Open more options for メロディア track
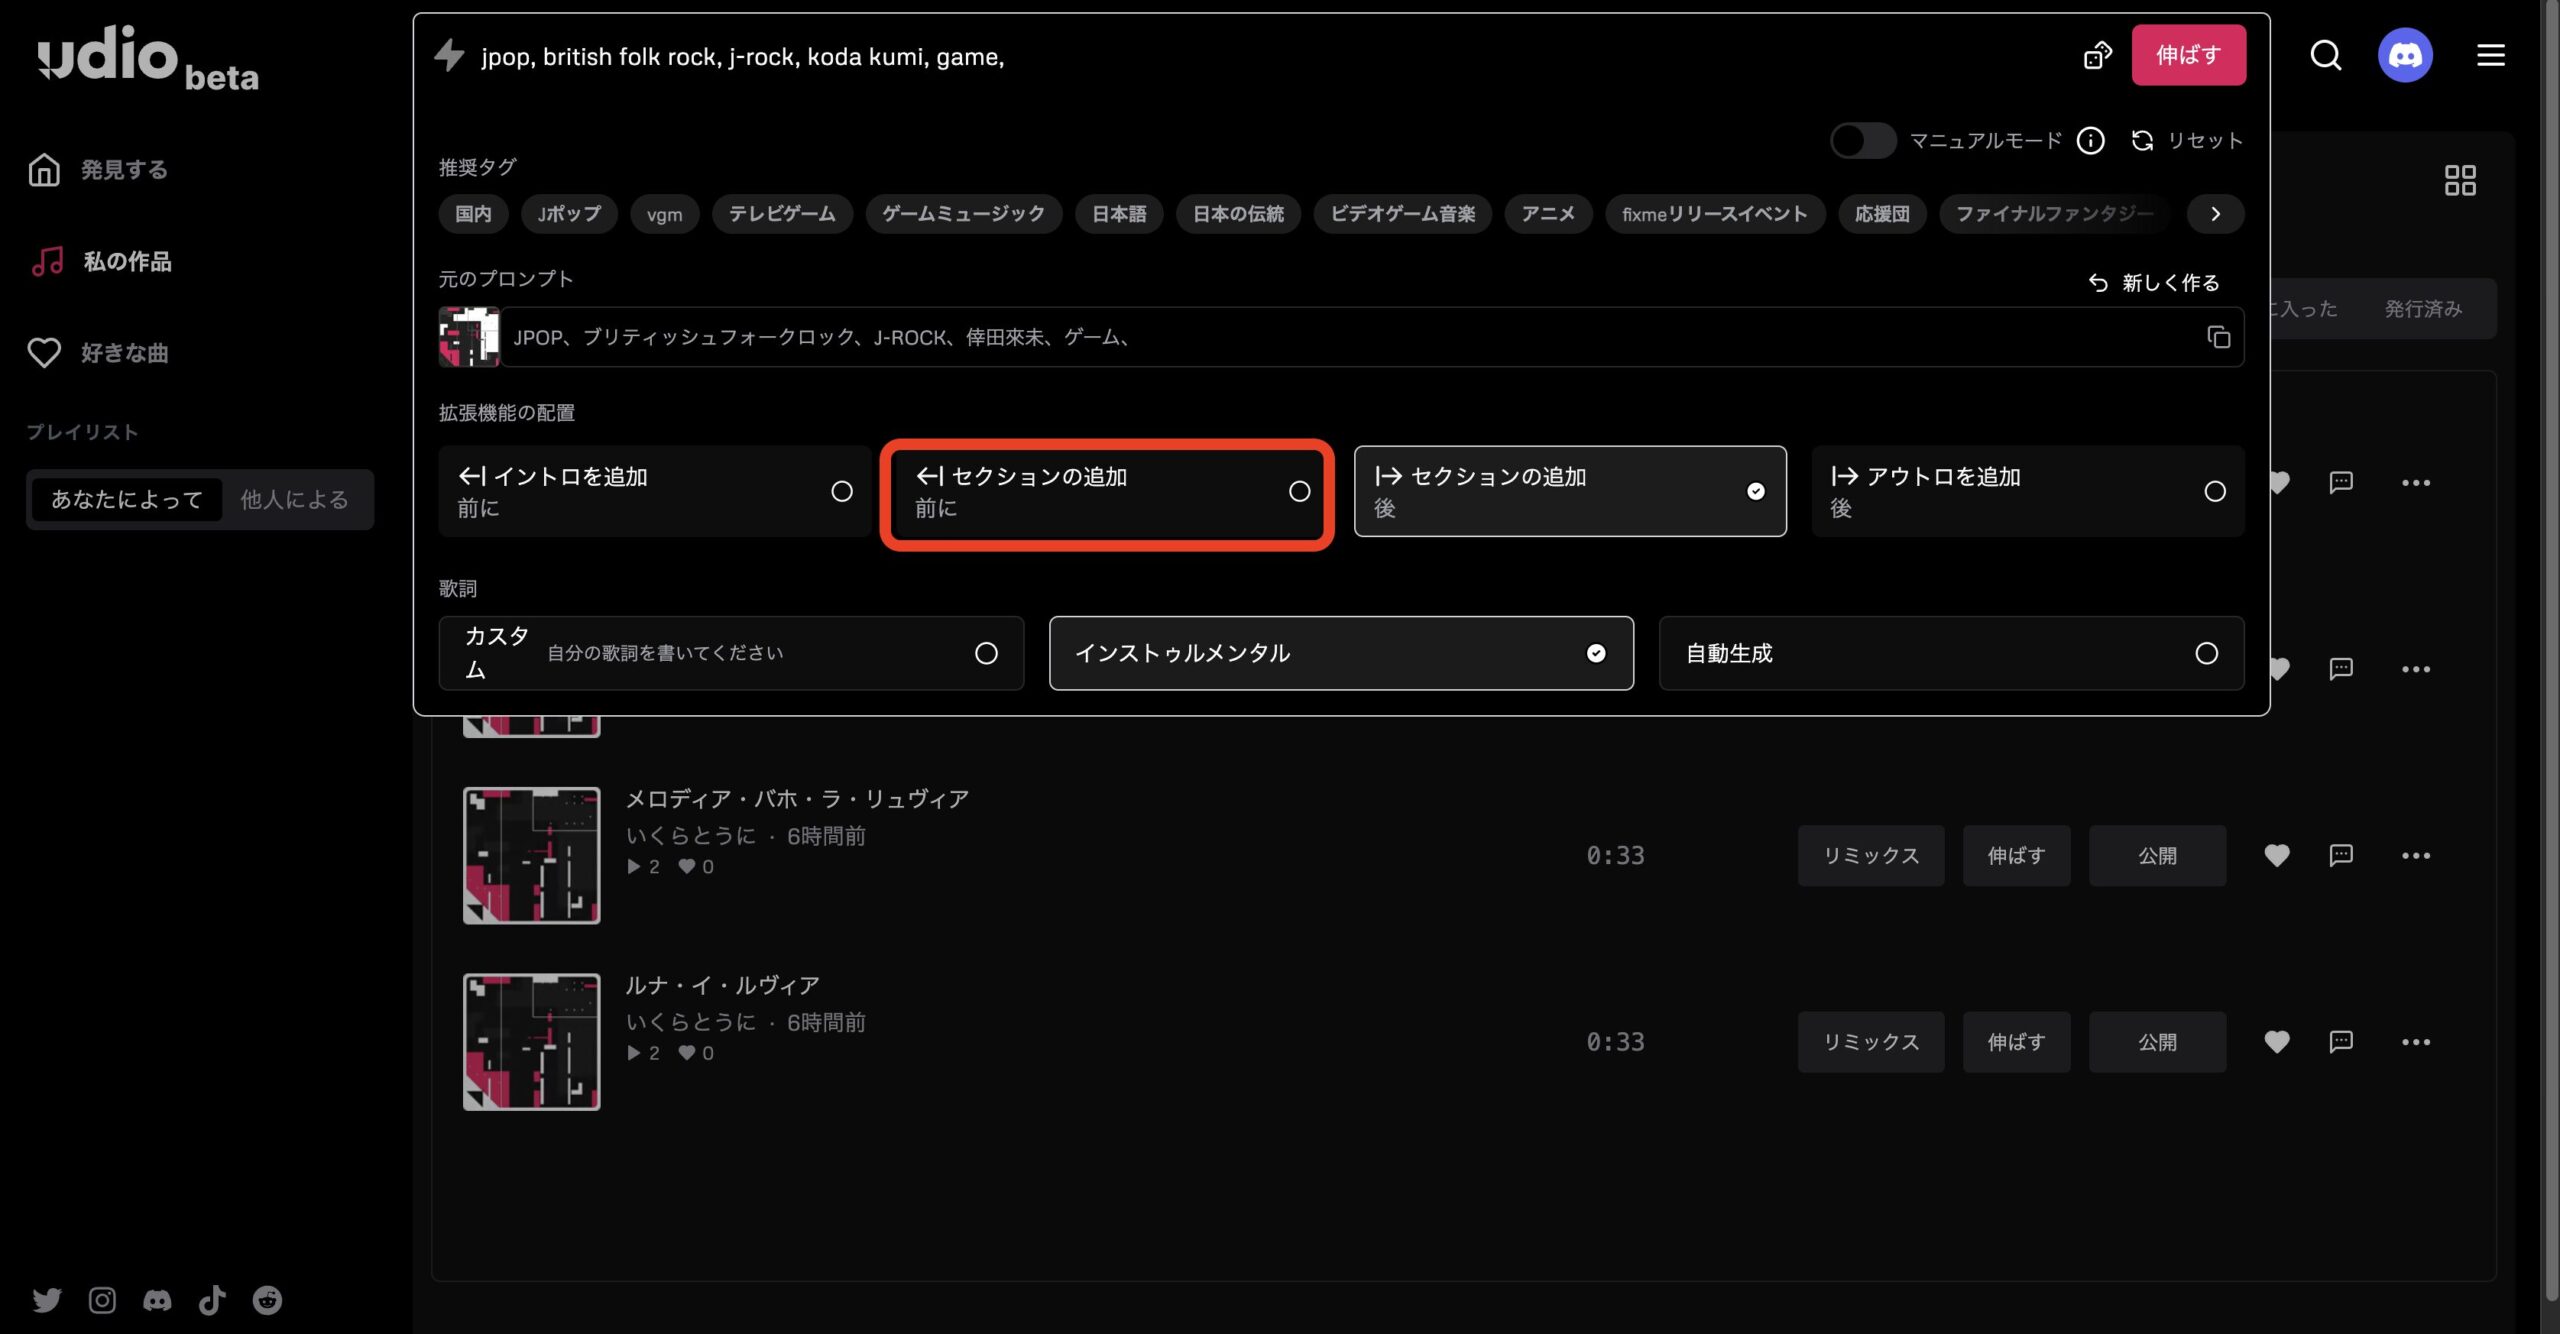Screen dimensions: 2560x1334 coord(2415,856)
